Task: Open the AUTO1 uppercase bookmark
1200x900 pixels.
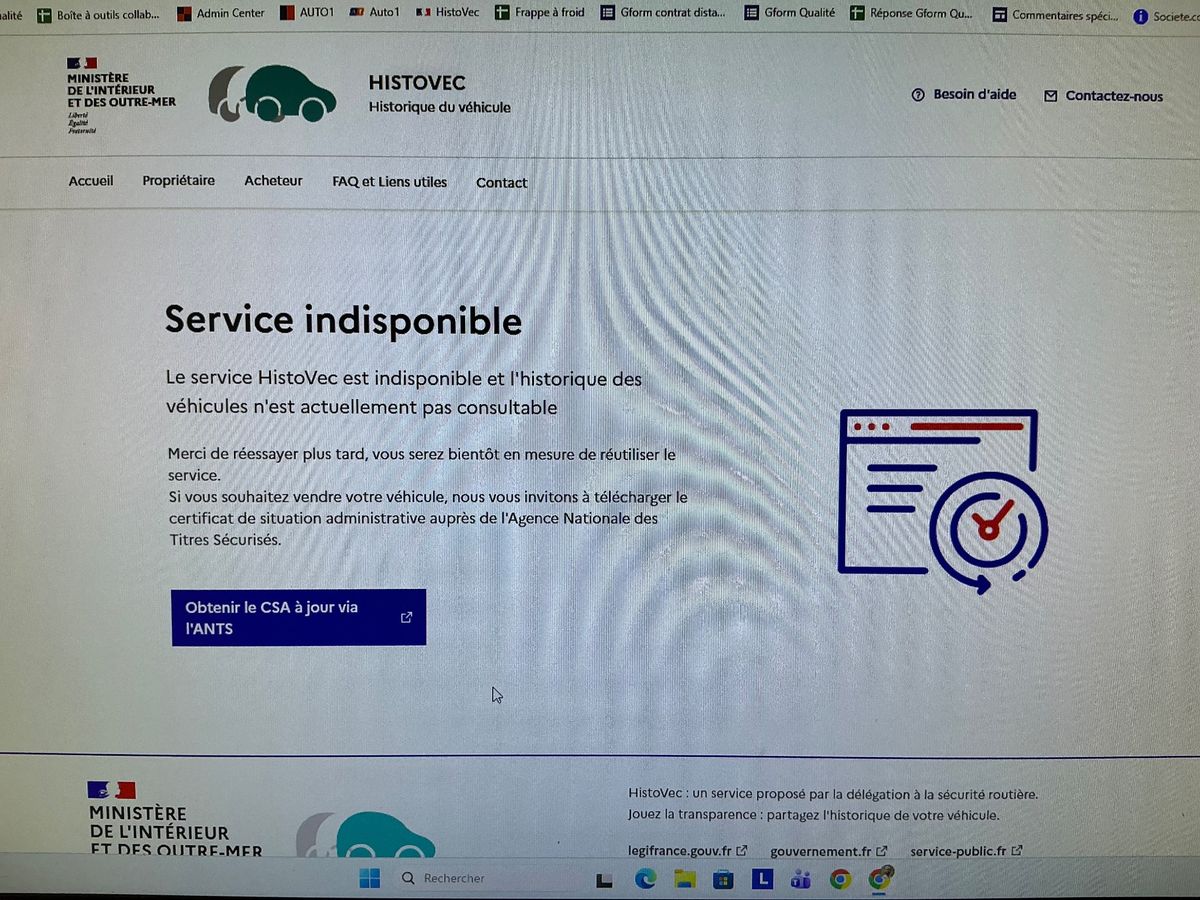Action: click(307, 13)
